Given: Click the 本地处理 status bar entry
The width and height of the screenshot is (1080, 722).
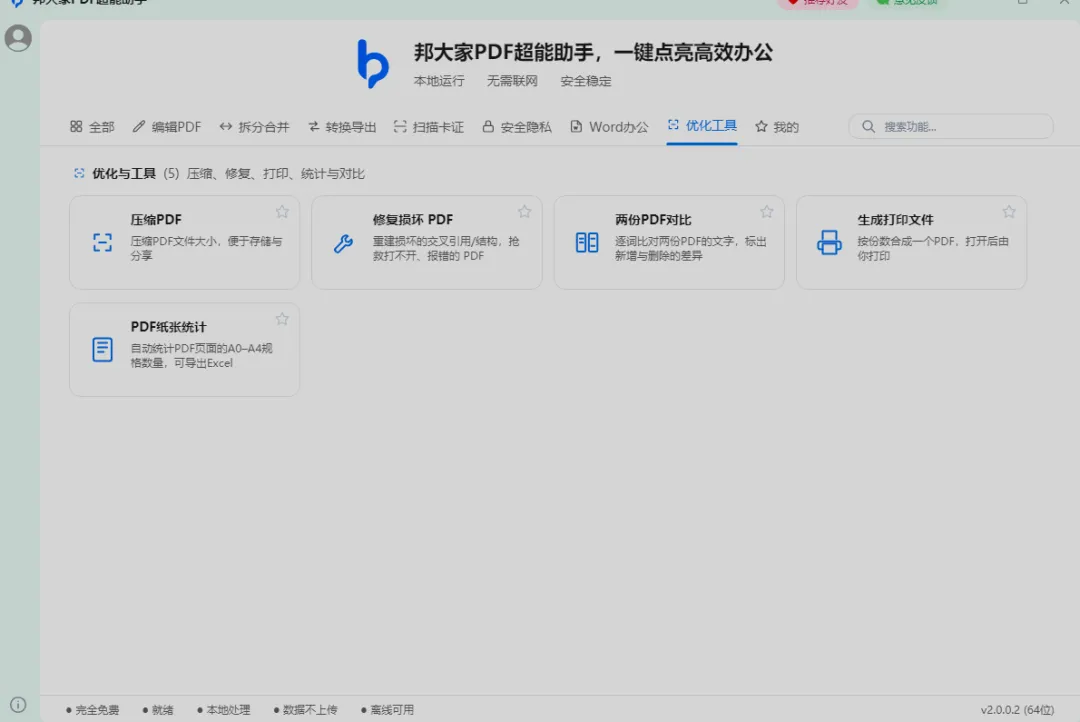Looking at the screenshot, I should pos(224,710).
